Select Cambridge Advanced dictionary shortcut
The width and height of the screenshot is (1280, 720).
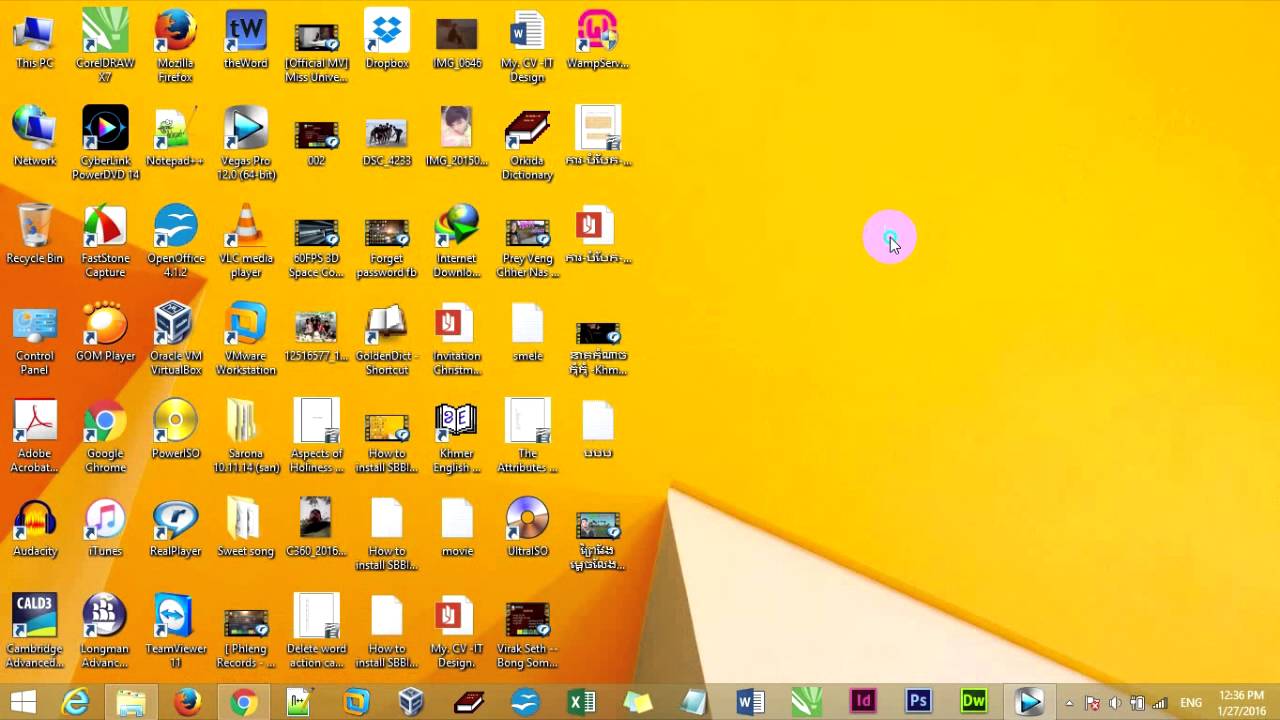[x=34, y=632]
